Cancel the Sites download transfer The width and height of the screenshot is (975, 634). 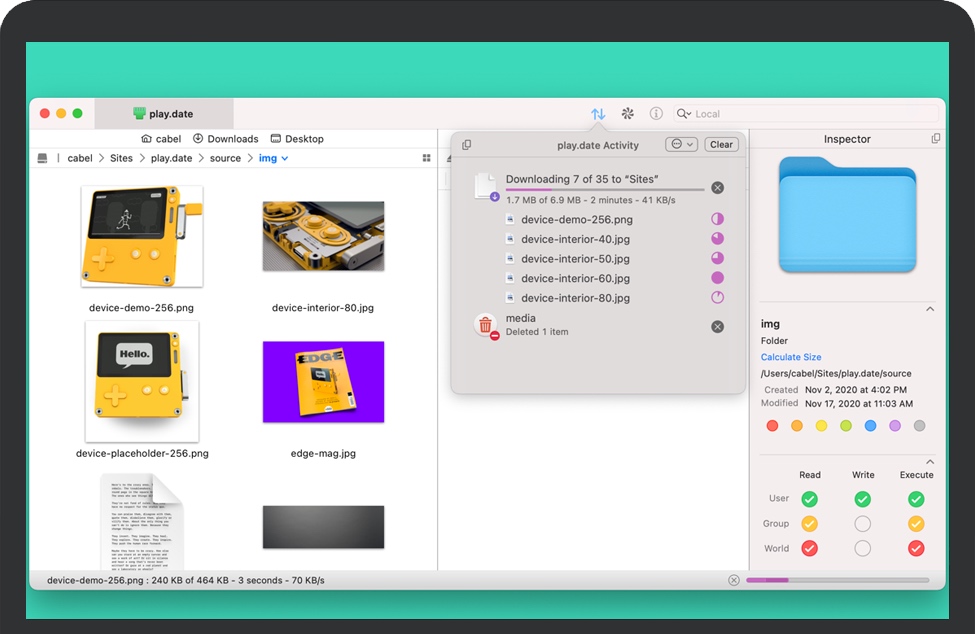click(x=717, y=188)
